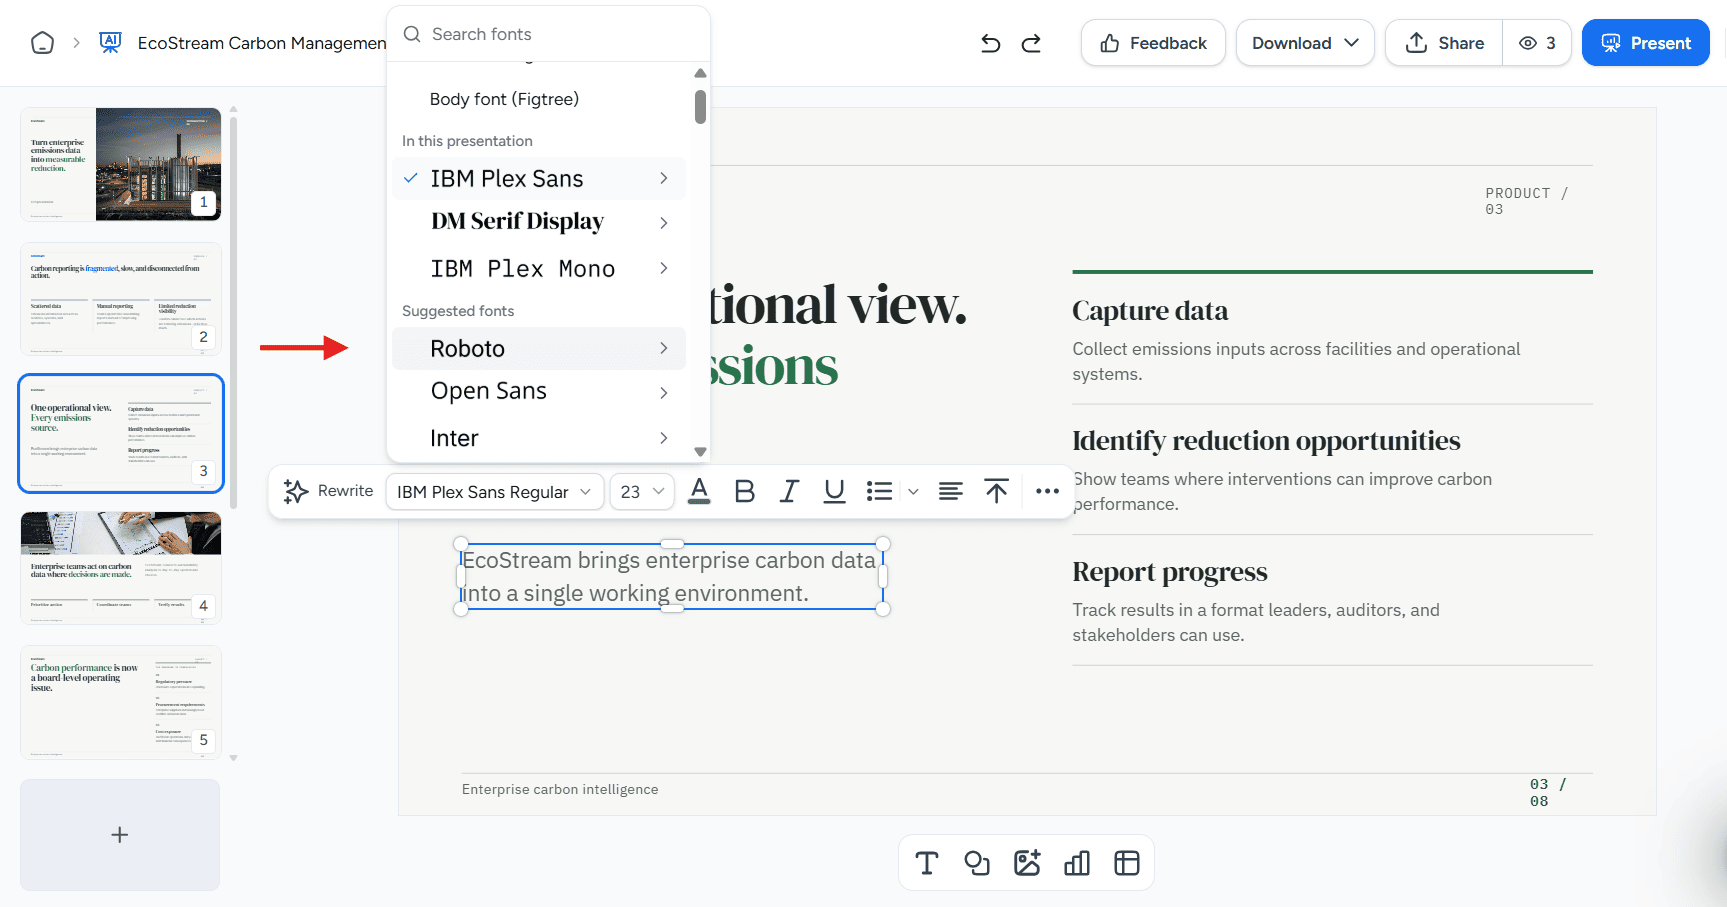Click font list scroll down arrow

[x=700, y=452]
